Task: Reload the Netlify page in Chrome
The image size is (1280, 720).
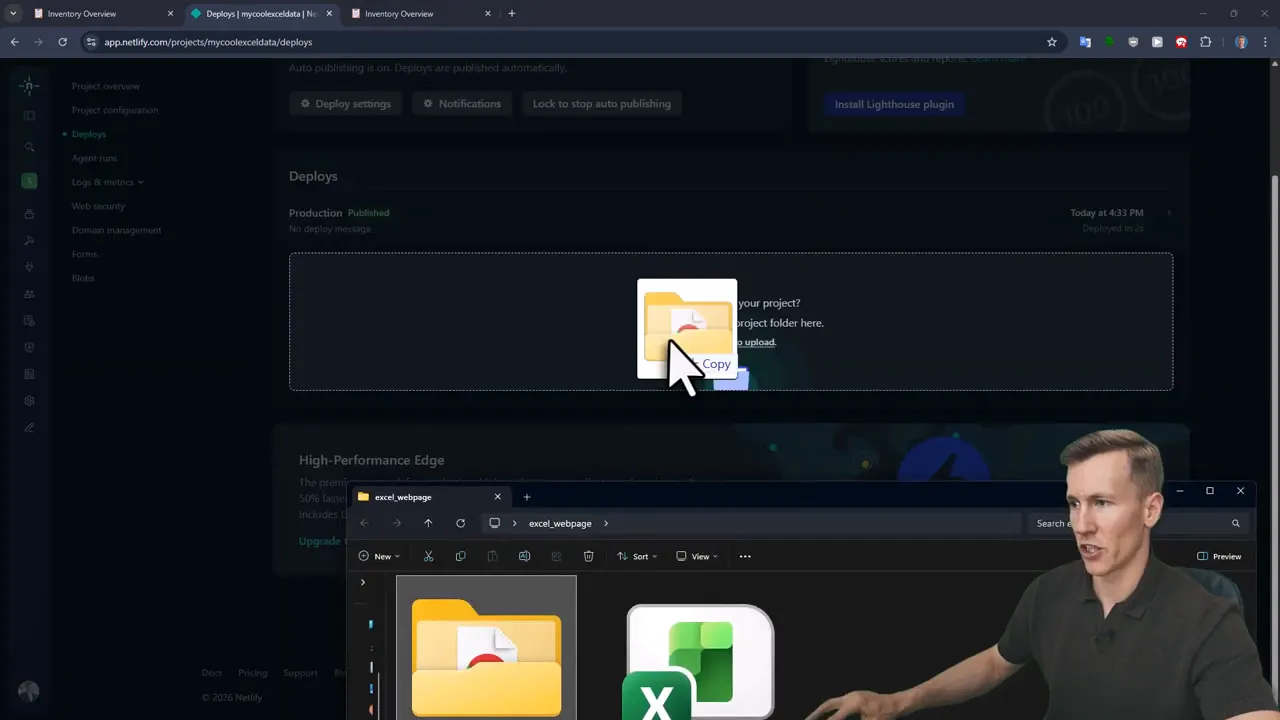Action: (x=62, y=42)
